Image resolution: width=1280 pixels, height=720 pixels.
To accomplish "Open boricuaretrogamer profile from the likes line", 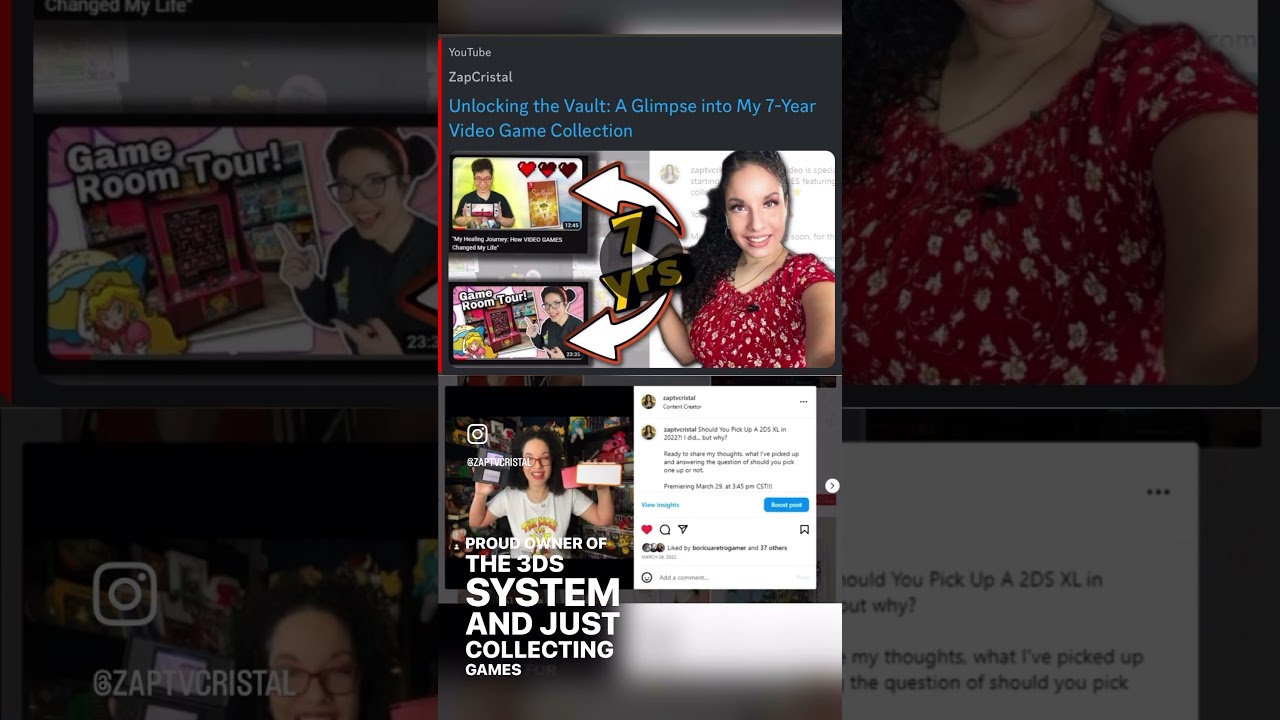I will coord(719,548).
